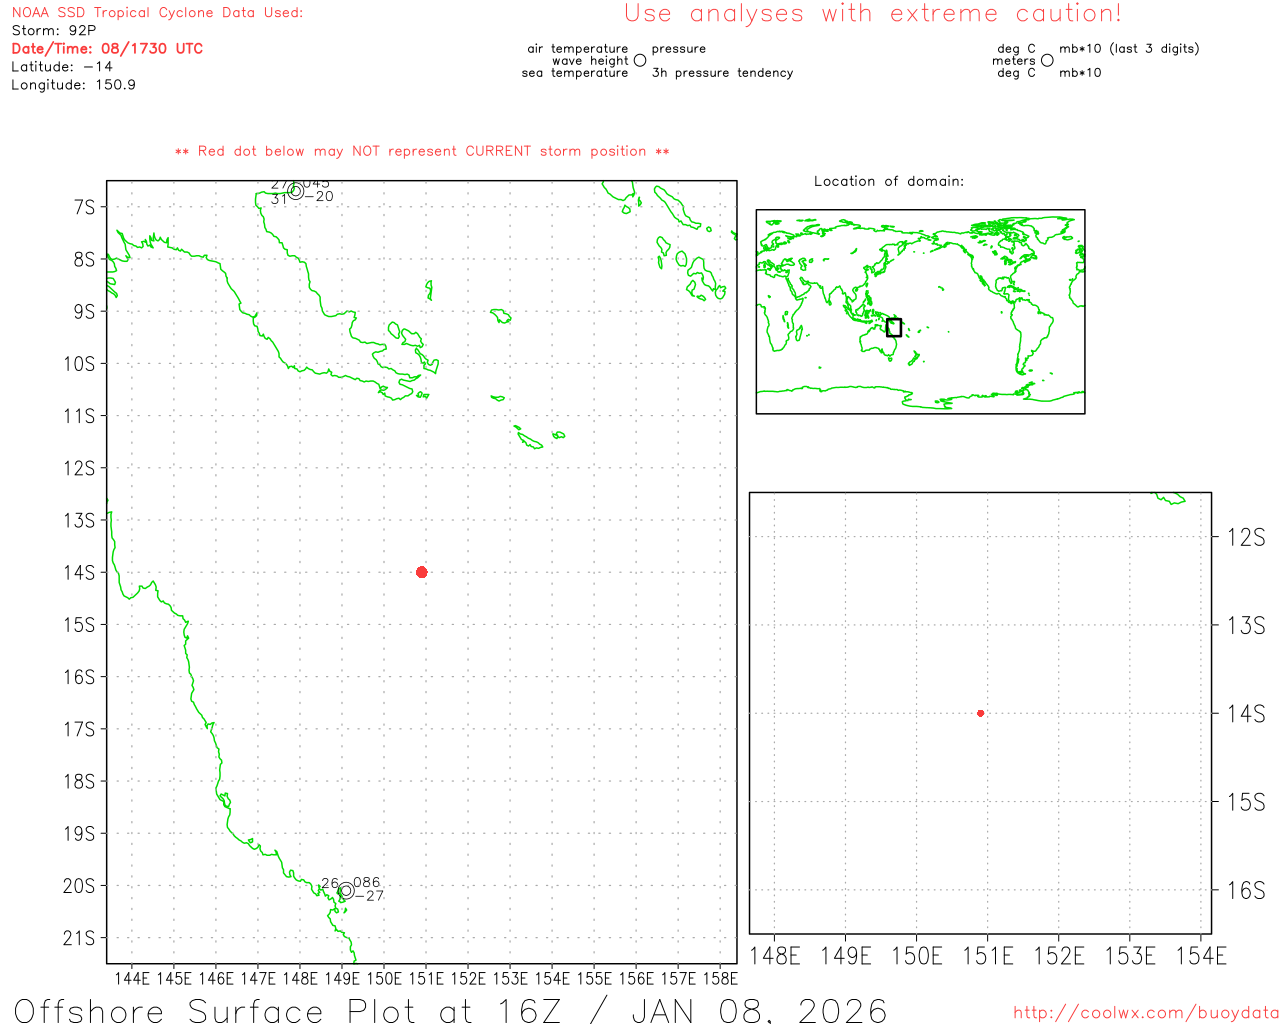The height and width of the screenshot is (1024, 1280).
Task: Click the 'Location of domain:' caption
Action: pyautogui.click(x=888, y=181)
